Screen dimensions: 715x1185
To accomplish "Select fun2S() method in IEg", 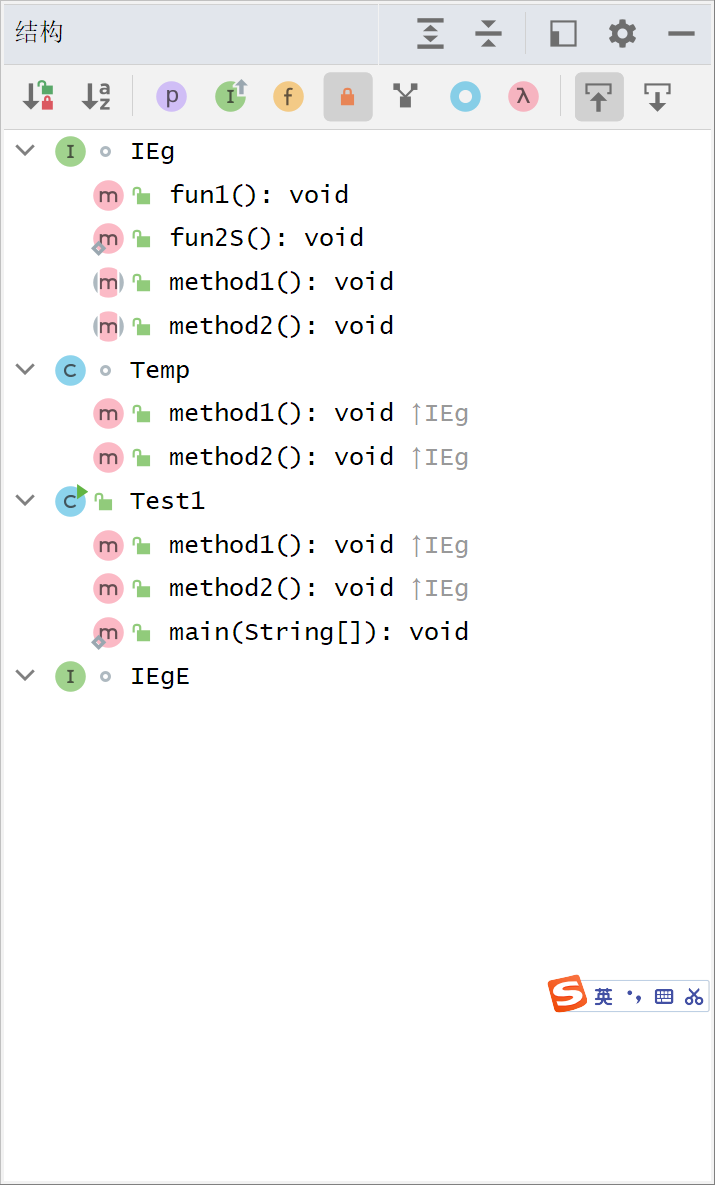I will 266,238.
